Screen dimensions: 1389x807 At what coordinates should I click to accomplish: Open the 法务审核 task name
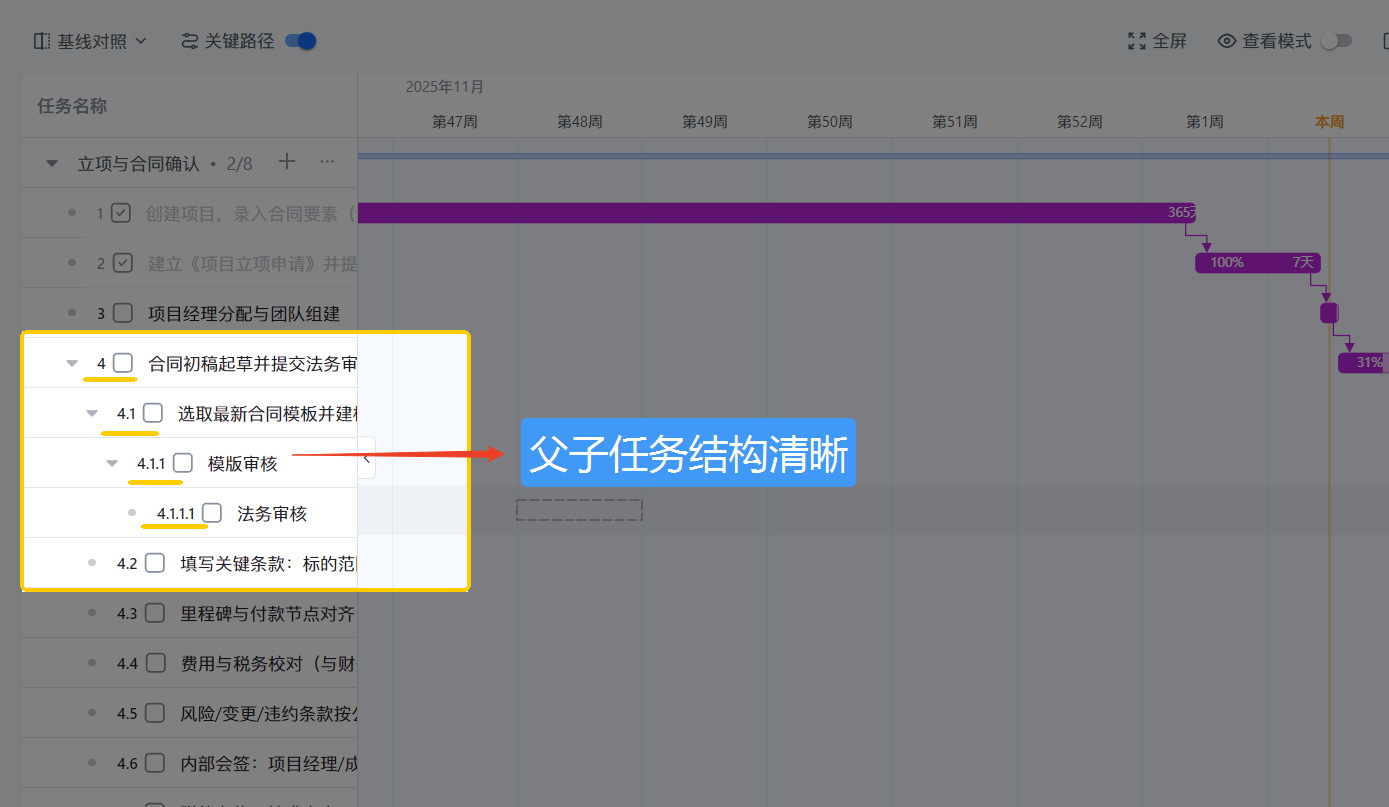[272, 512]
